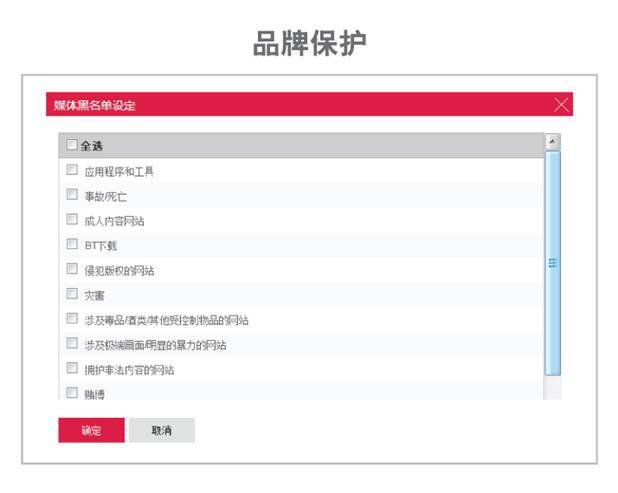Select the 成人内容网站 checkbox

pyautogui.click(x=72, y=219)
